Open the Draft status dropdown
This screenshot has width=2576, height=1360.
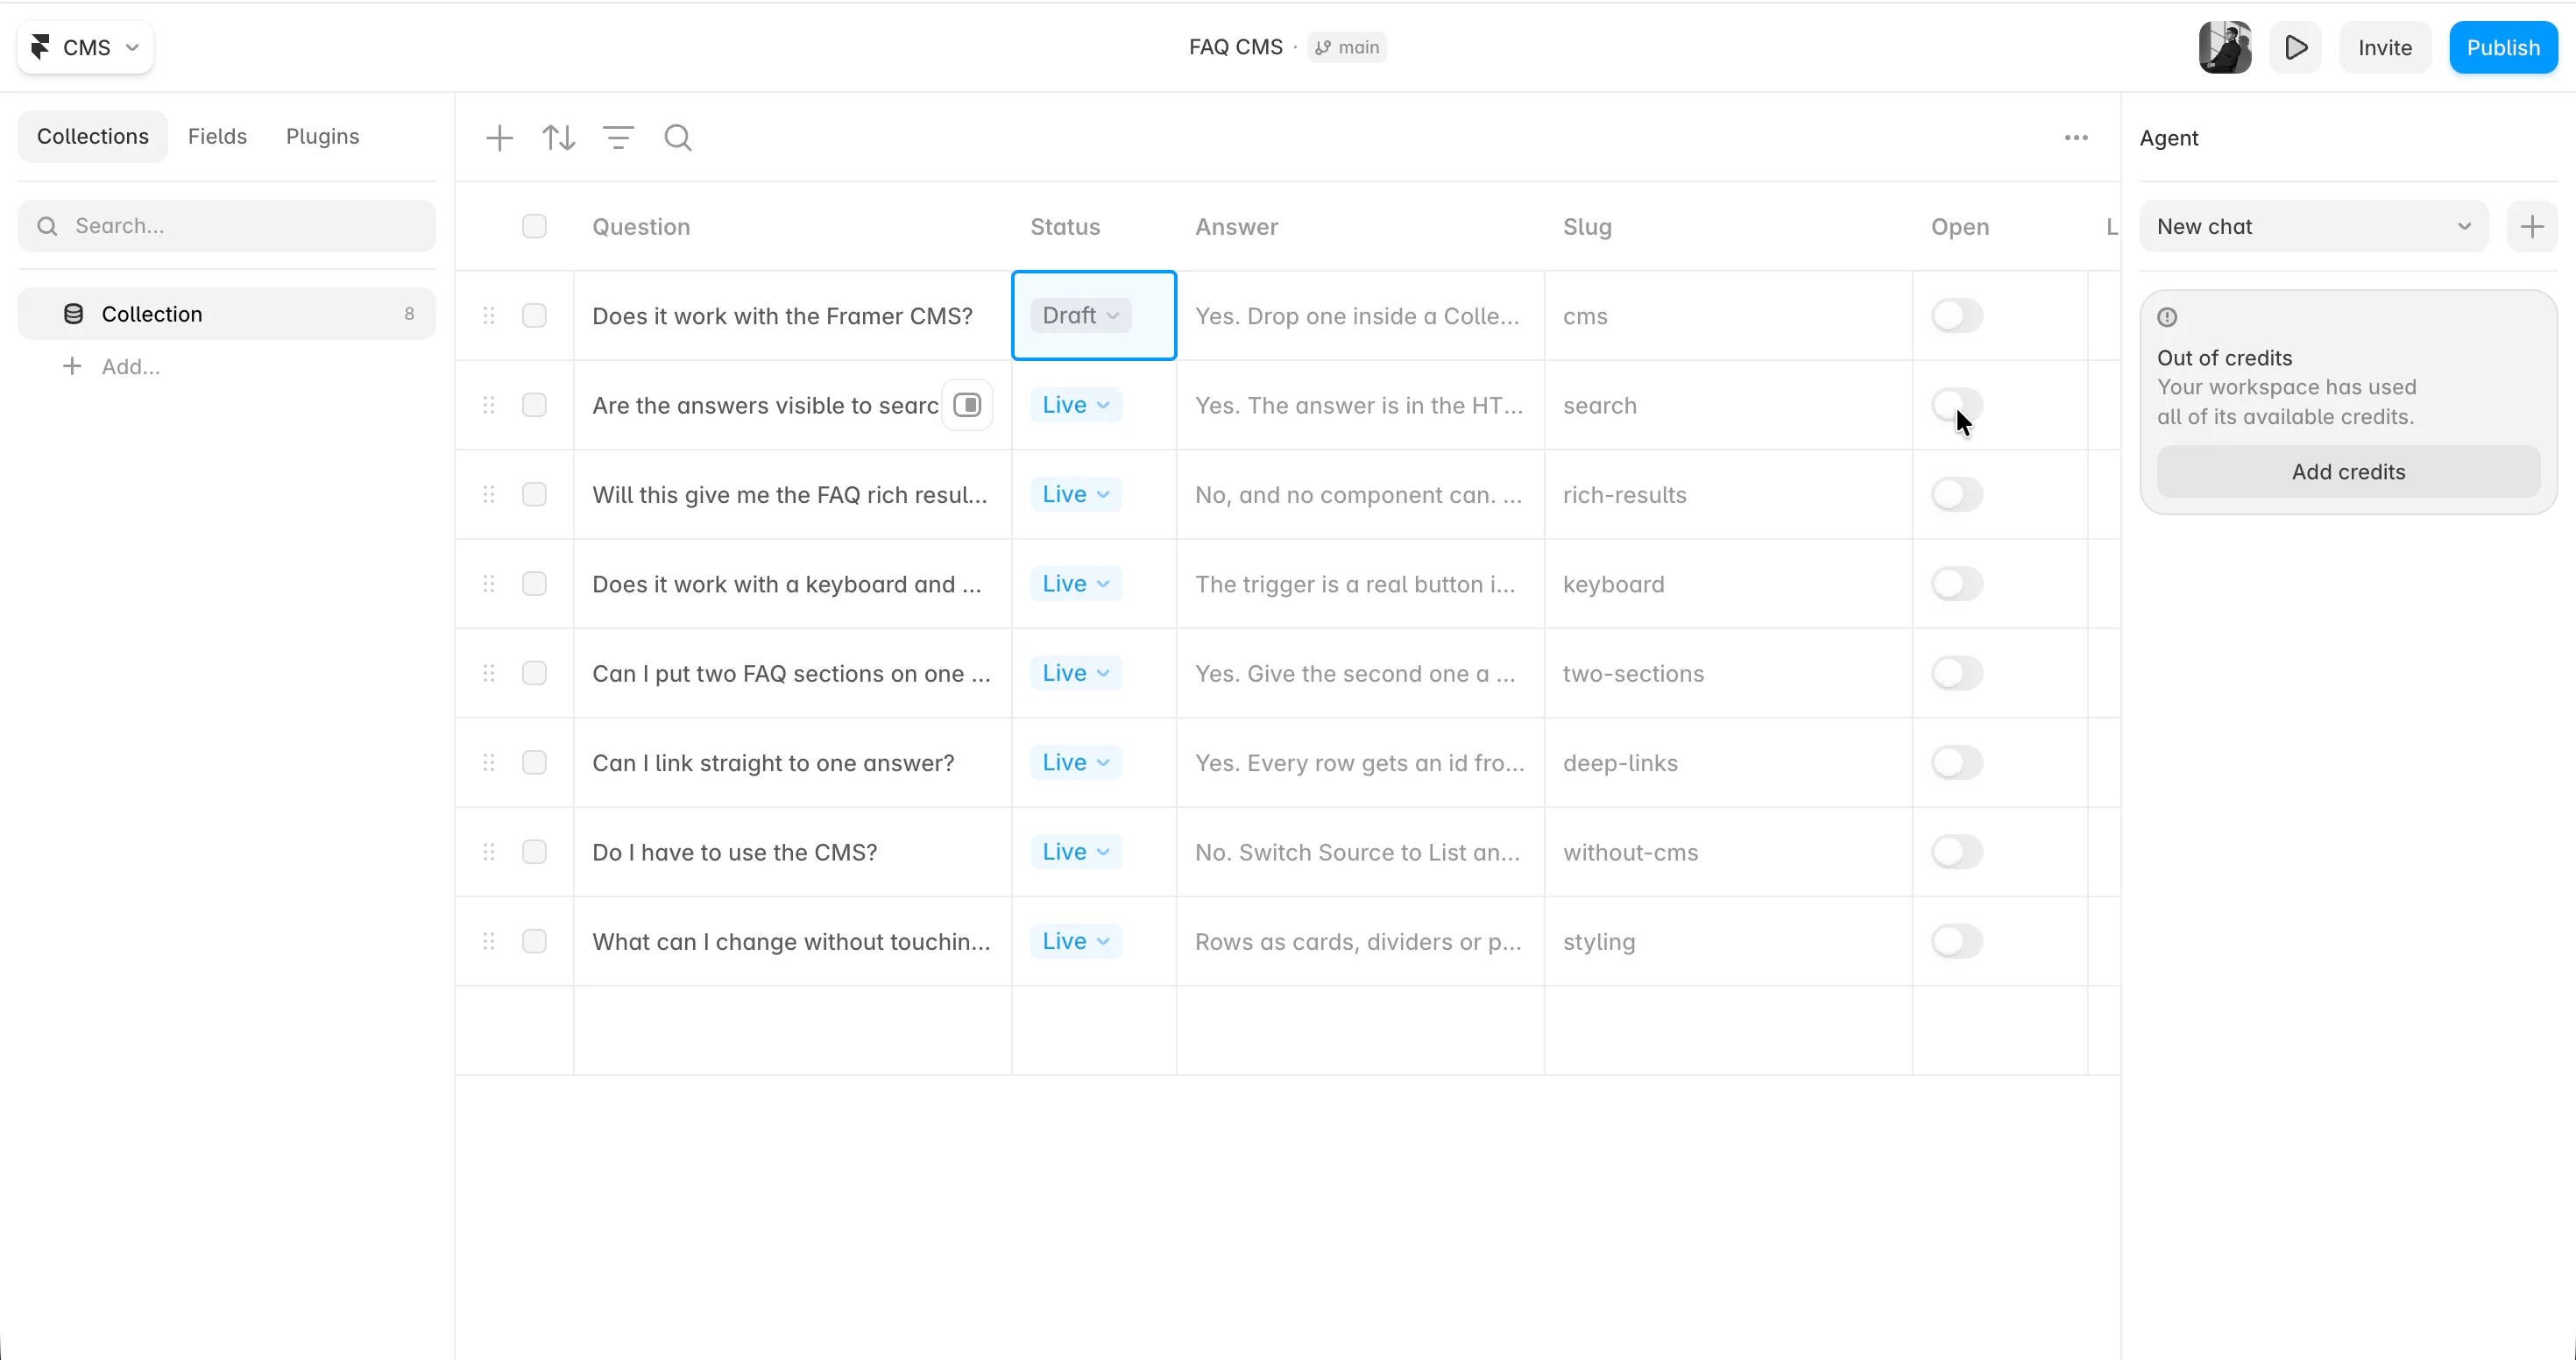(1080, 316)
